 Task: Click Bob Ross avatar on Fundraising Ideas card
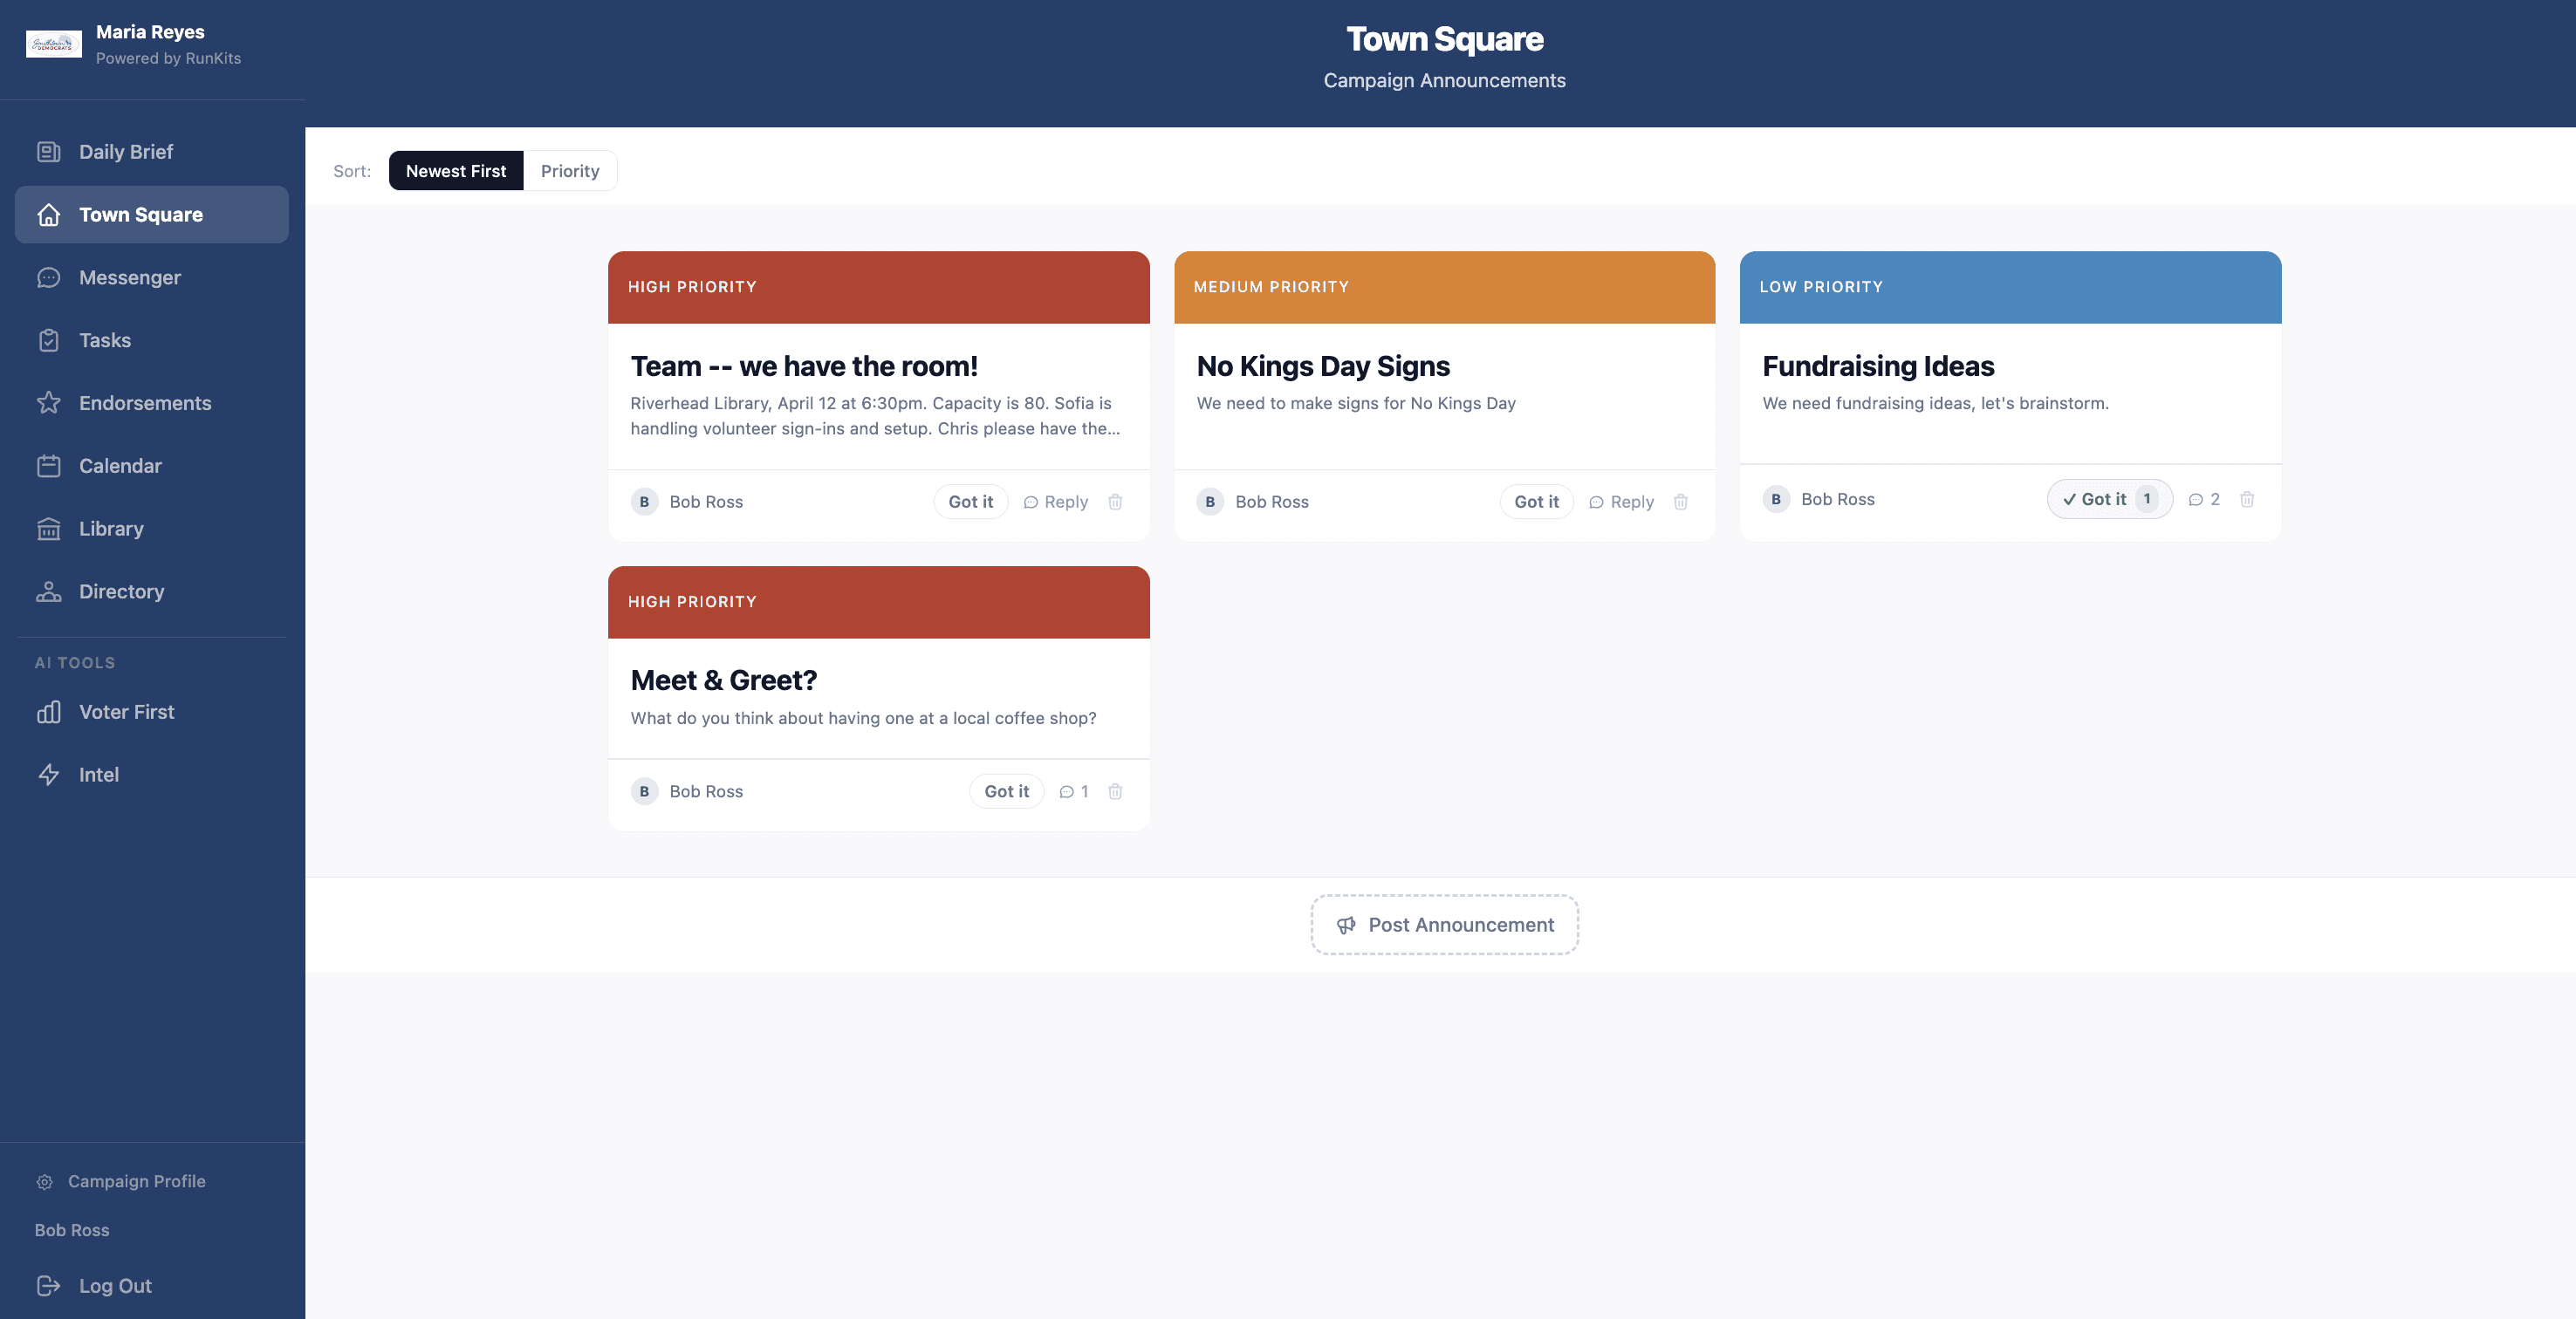pos(1775,499)
